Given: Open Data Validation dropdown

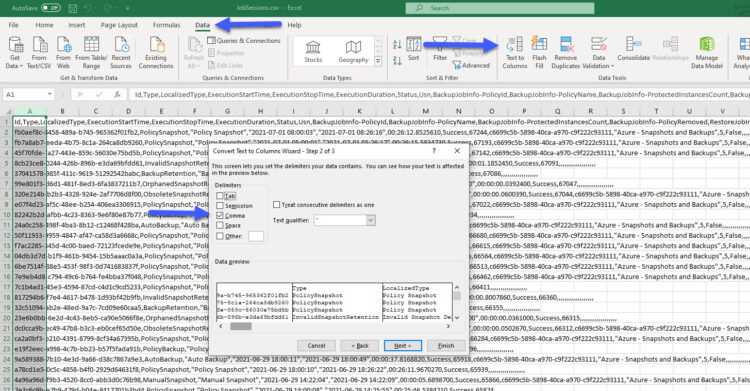Looking at the screenshot, I should click(x=598, y=66).
